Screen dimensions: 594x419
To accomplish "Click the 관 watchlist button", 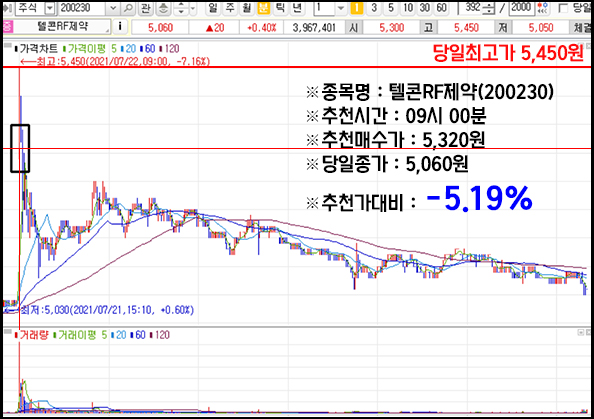I will pyautogui.click(x=146, y=8).
